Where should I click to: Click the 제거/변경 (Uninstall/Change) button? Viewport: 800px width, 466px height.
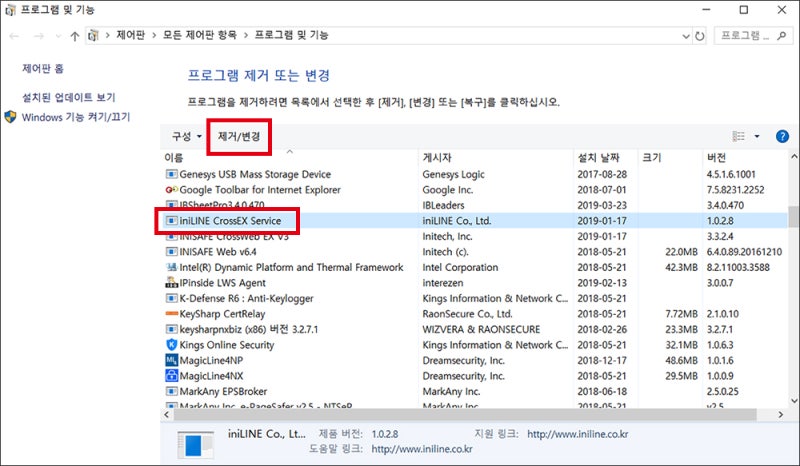239,136
